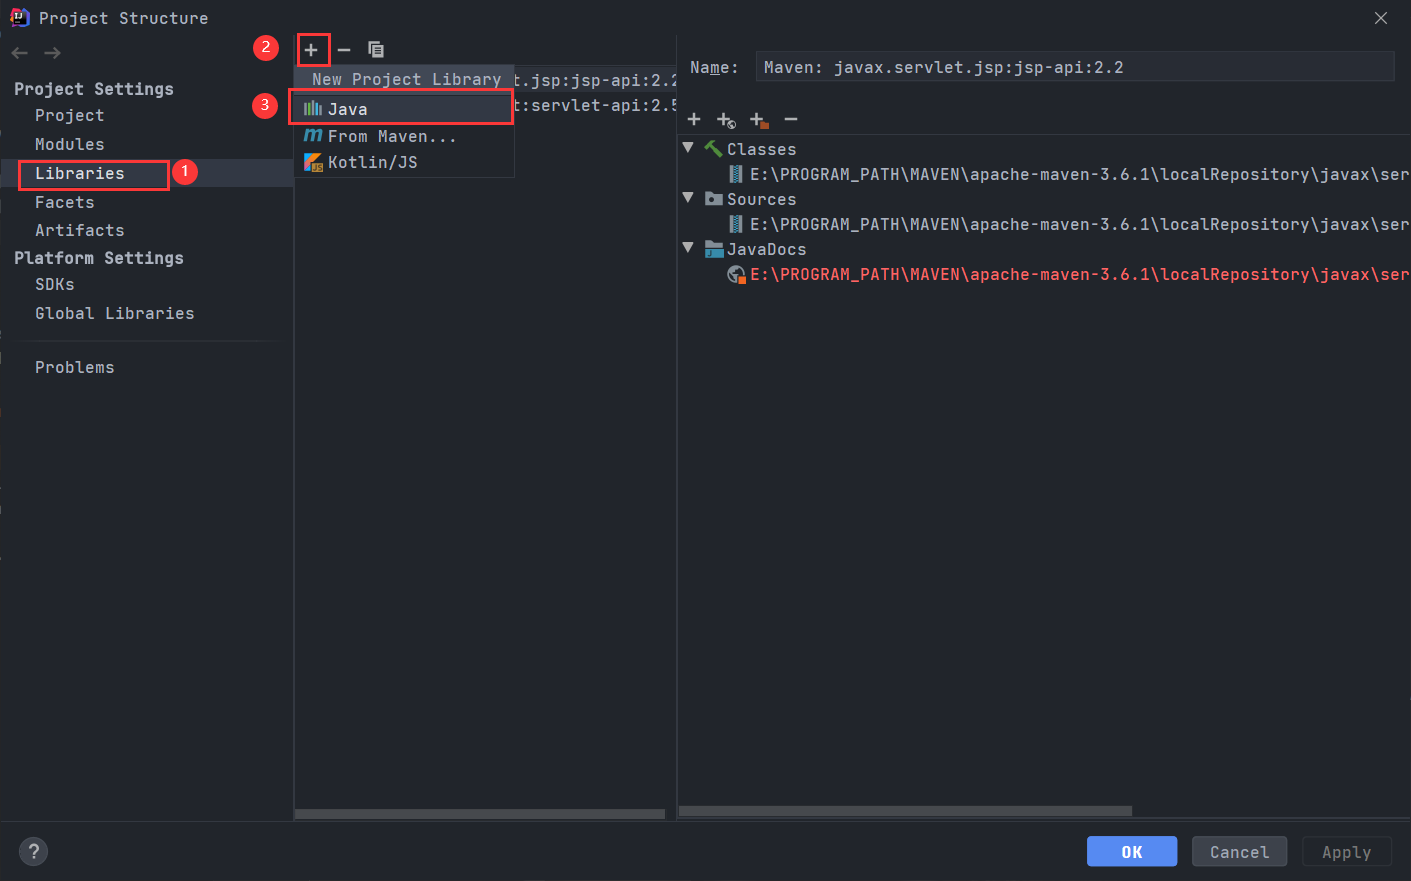The height and width of the screenshot is (881, 1411).
Task: Click the copy library icon
Action: [x=376, y=49]
